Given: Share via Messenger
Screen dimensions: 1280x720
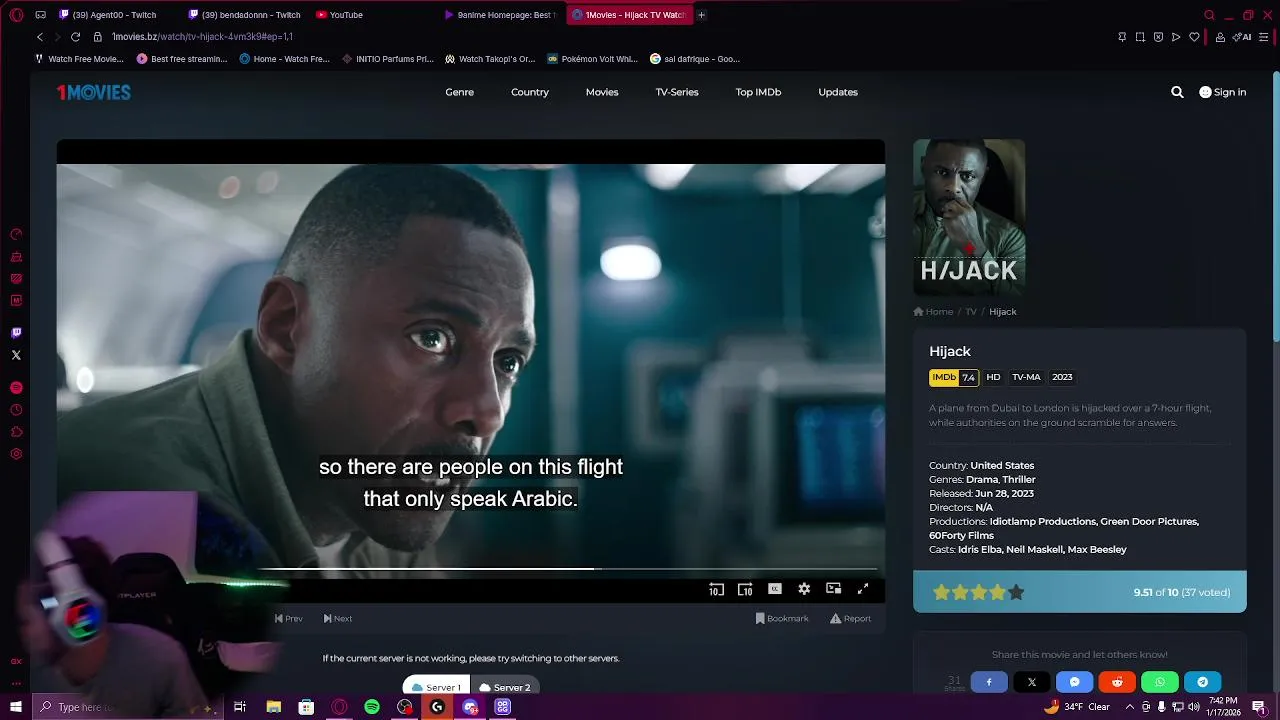Looking at the screenshot, I should (1075, 682).
